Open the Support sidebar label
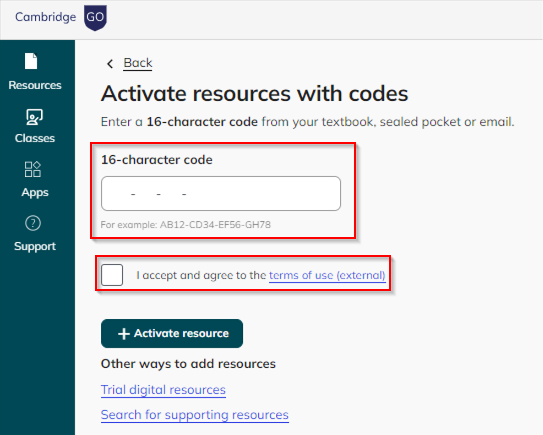Screen dimensions: 543x435 (35, 246)
